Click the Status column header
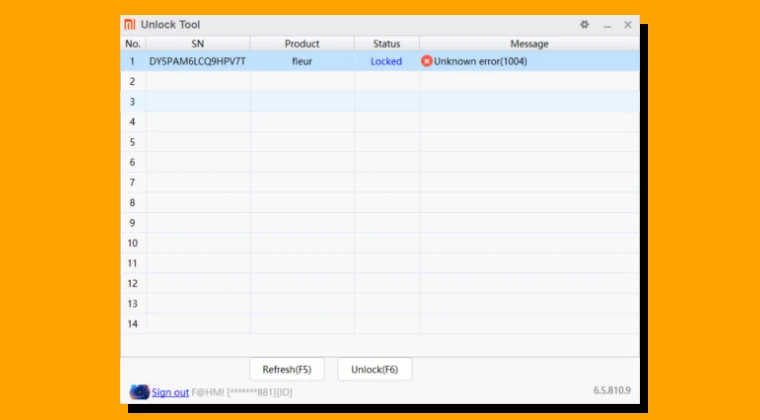 pyautogui.click(x=386, y=44)
